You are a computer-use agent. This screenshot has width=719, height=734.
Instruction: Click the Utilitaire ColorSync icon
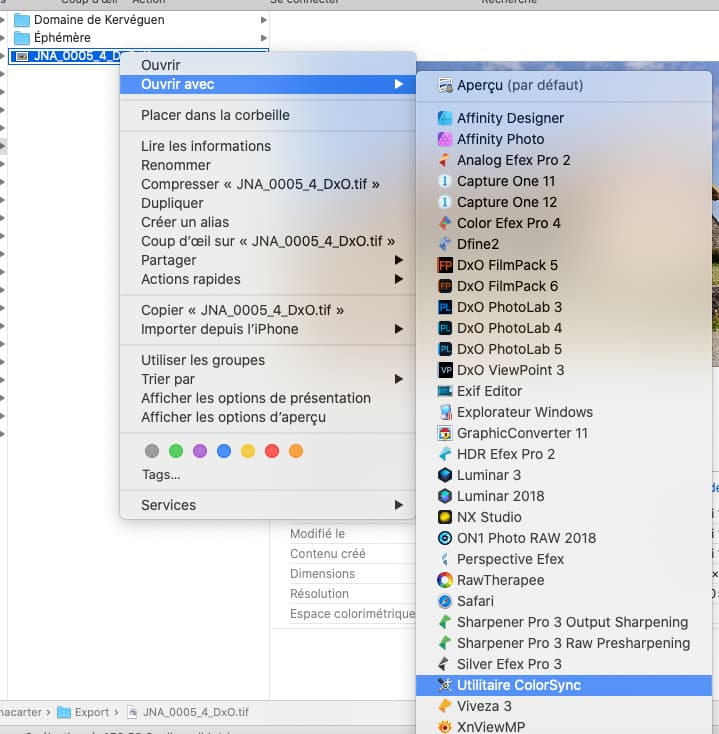(x=445, y=685)
